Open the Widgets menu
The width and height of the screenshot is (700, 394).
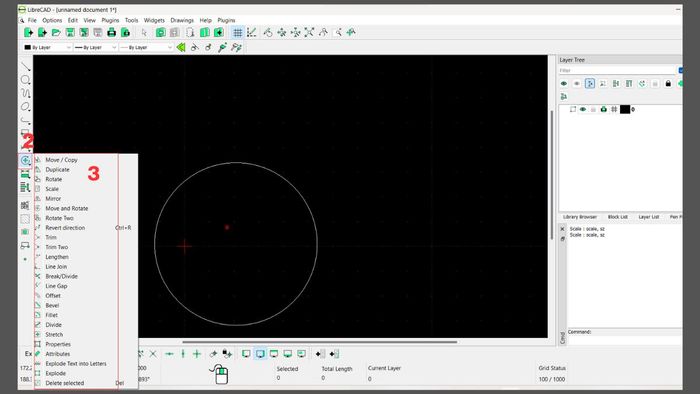(154, 21)
